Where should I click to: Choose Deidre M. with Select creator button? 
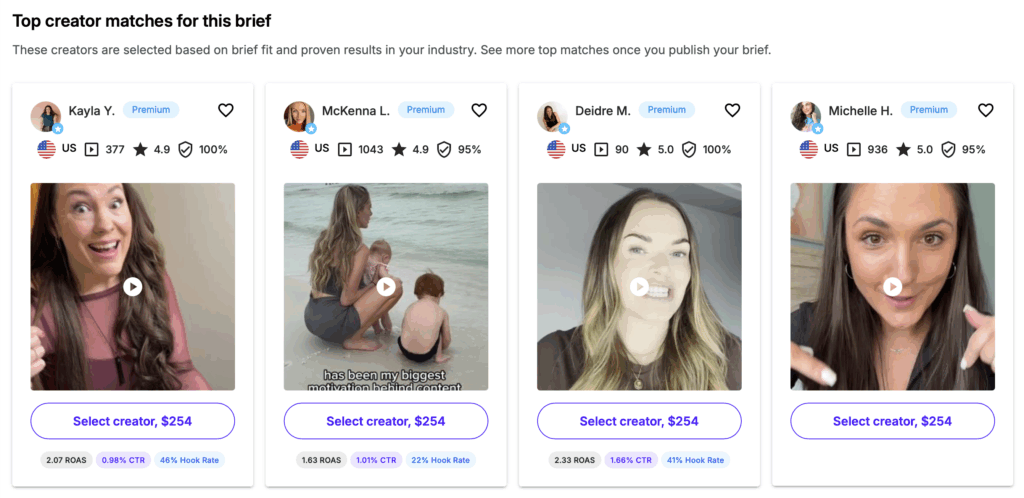click(x=639, y=421)
